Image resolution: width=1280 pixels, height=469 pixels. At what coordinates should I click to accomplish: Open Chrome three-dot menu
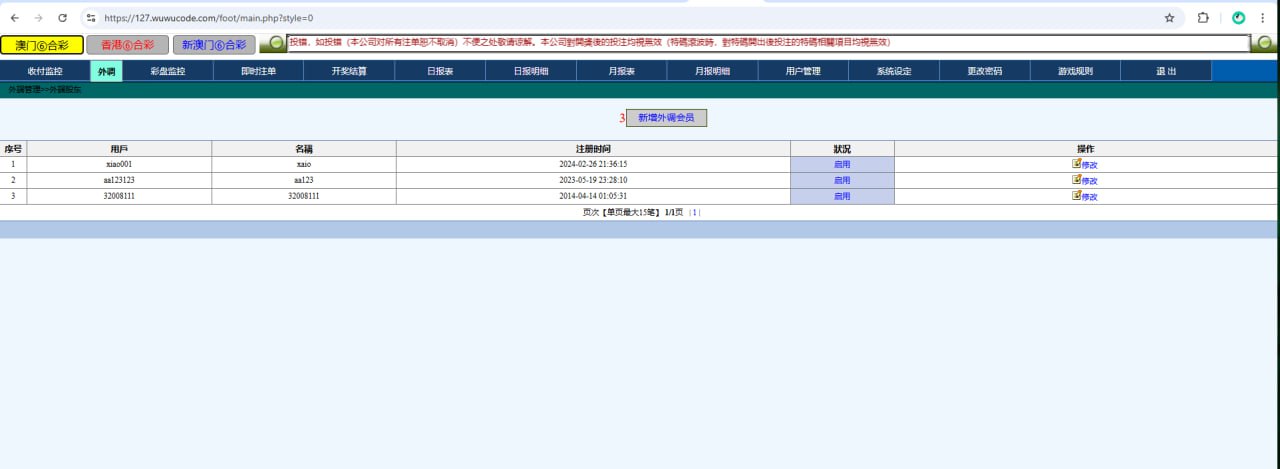tap(1264, 18)
